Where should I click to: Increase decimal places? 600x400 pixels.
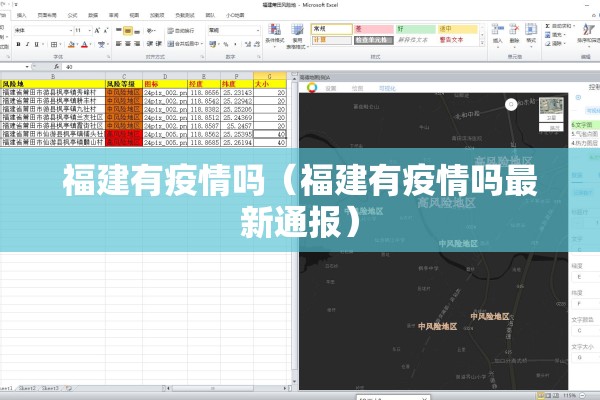(248, 44)
